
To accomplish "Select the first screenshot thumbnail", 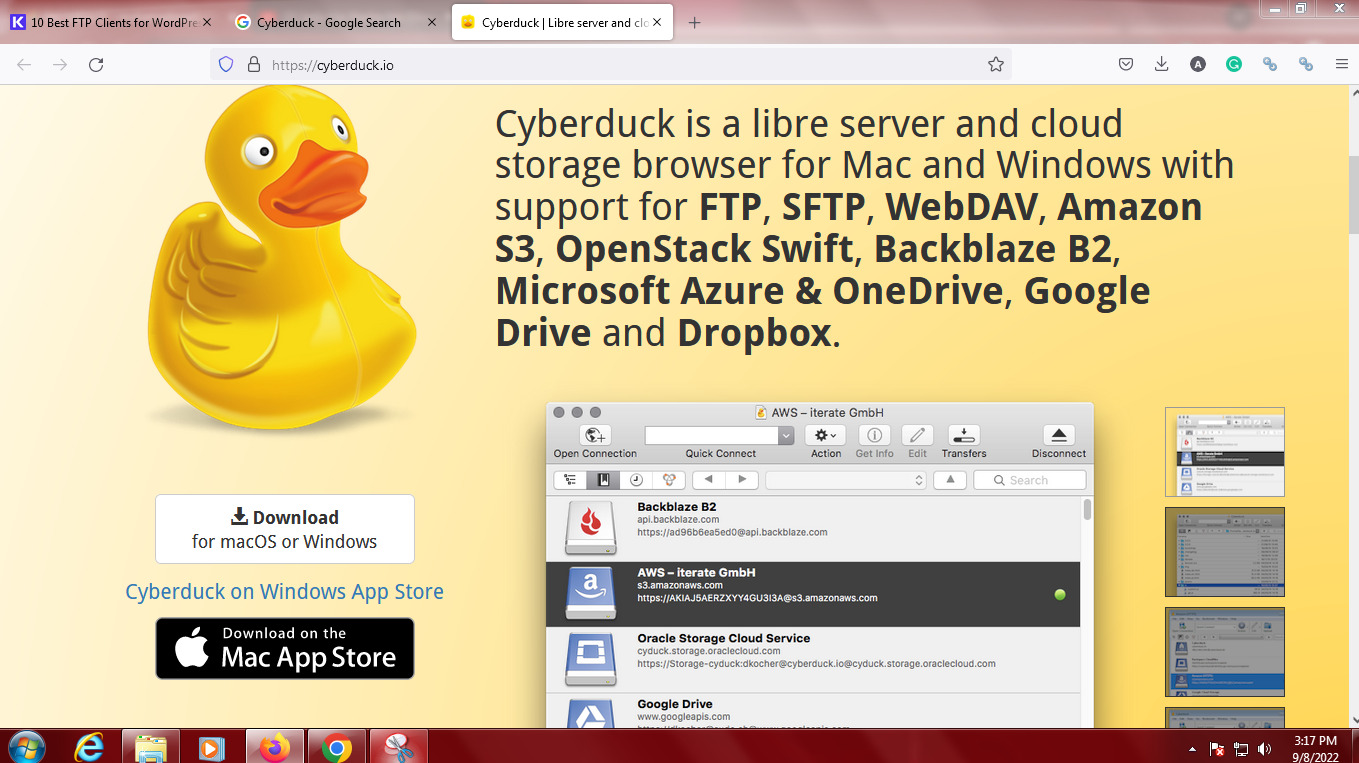I will click(x=1224, y=452).
